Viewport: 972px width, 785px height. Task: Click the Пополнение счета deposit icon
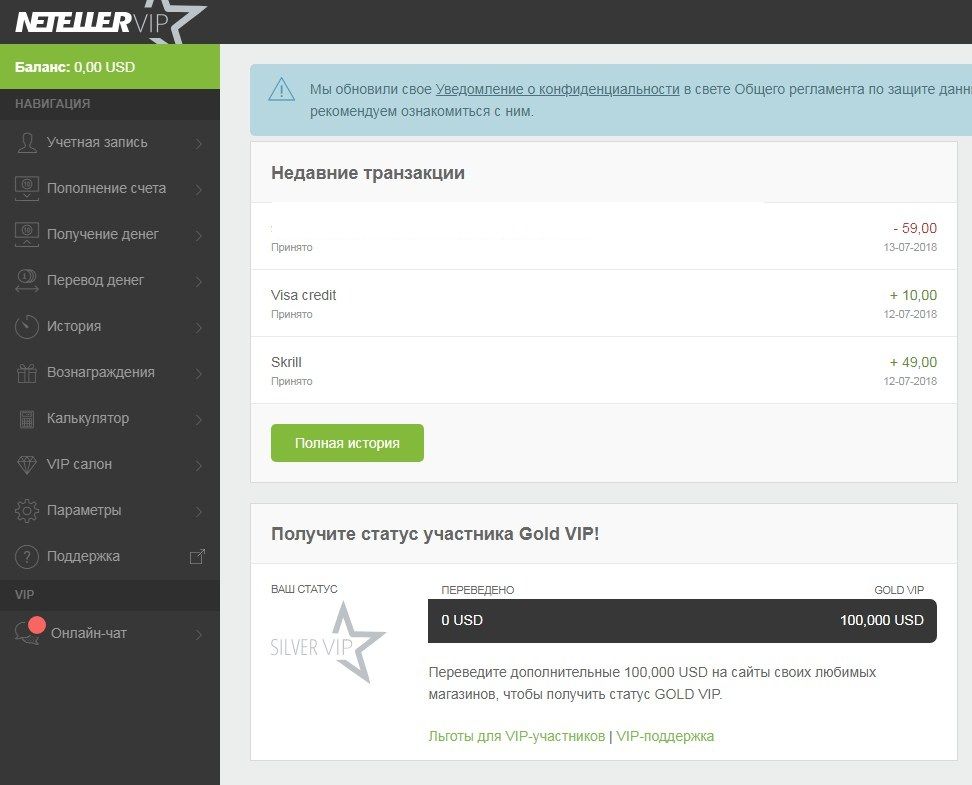[x=28, y=188]
